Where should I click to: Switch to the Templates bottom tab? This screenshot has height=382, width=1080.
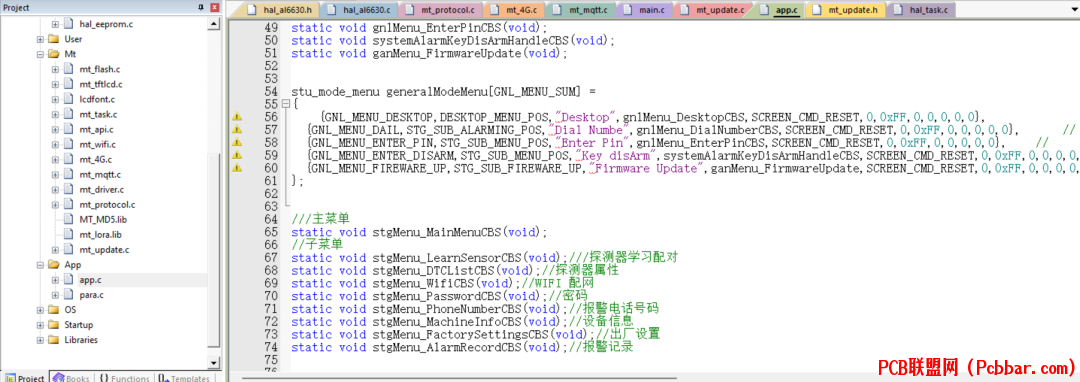(x=183, y=378)
